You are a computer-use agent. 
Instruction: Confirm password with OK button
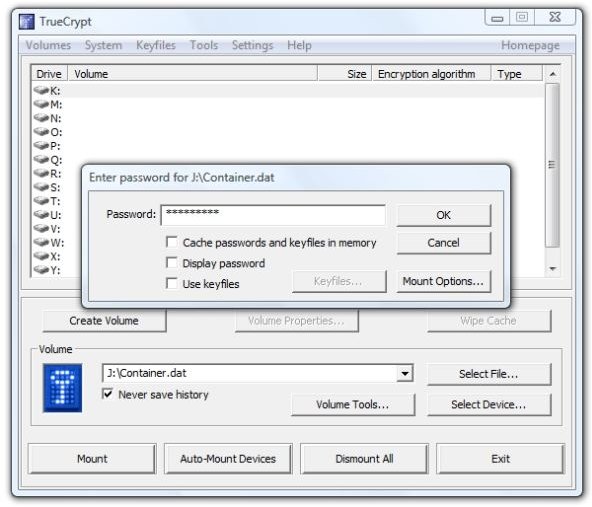coord(444,215)
